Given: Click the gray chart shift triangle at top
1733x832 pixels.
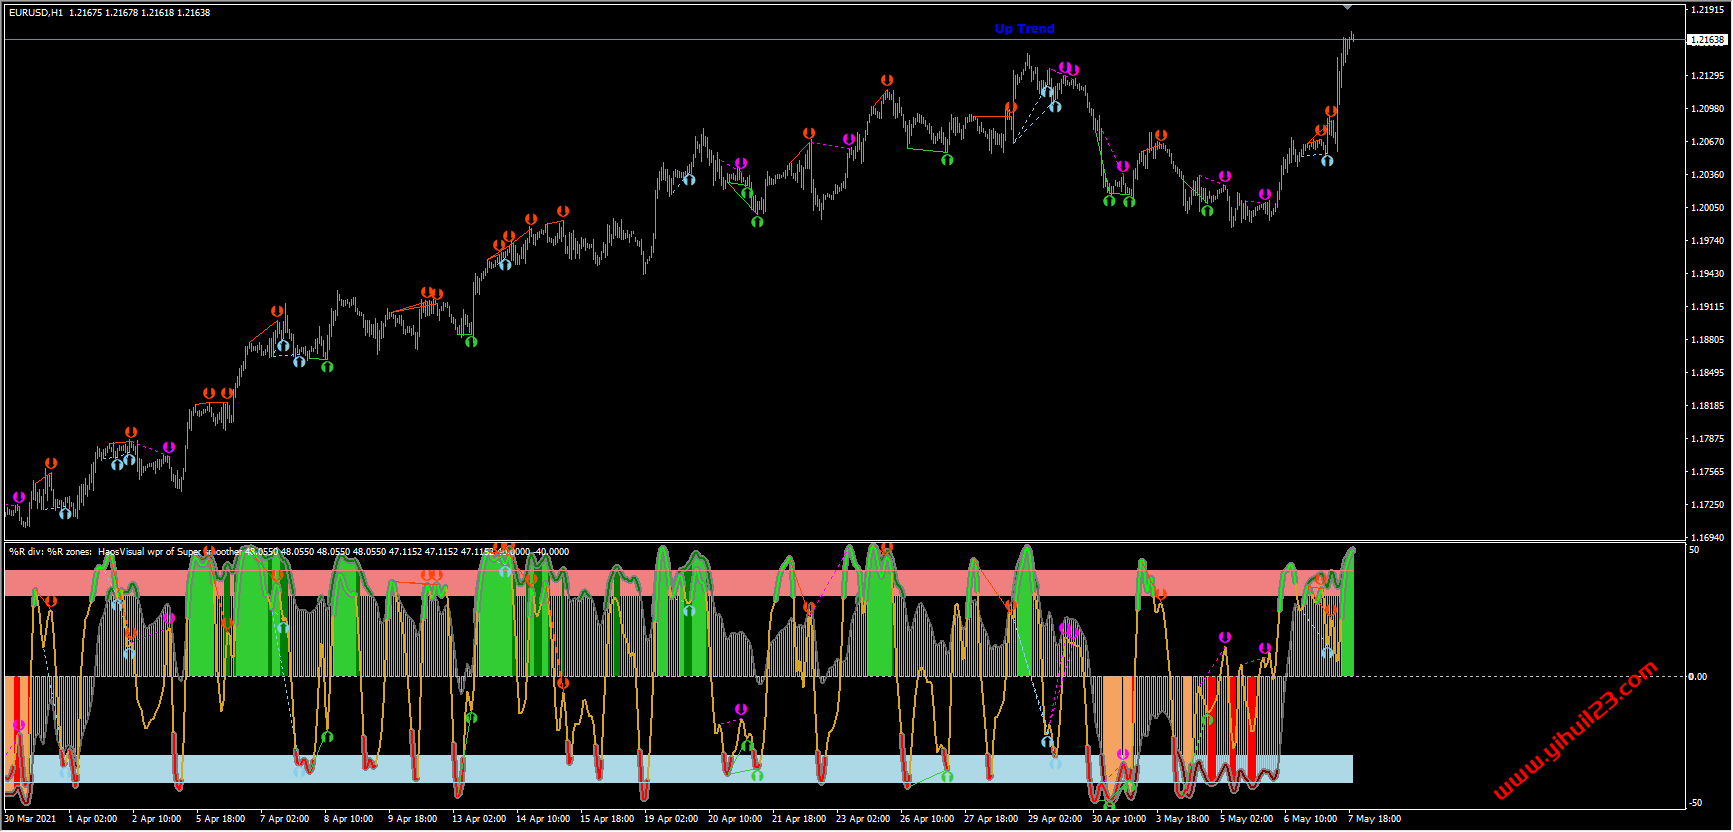Looking at the screenshot, I should click(x=1347, y=7).
